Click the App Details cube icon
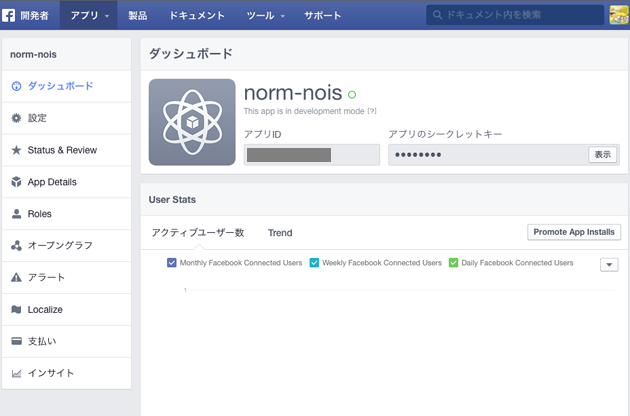 coord(16,182)
